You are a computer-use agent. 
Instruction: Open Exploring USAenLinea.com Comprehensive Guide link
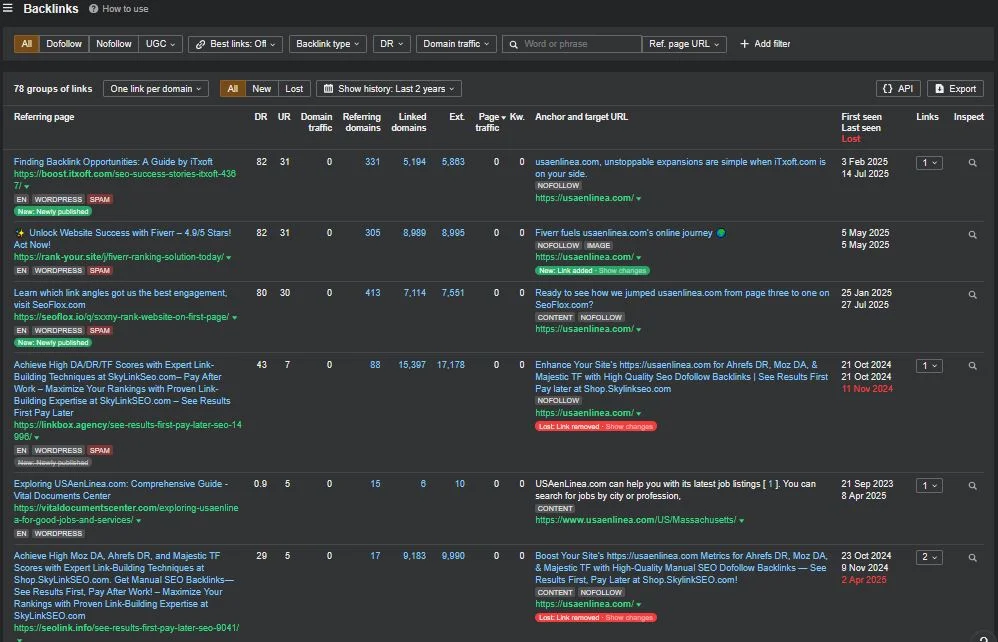point(121,490)
